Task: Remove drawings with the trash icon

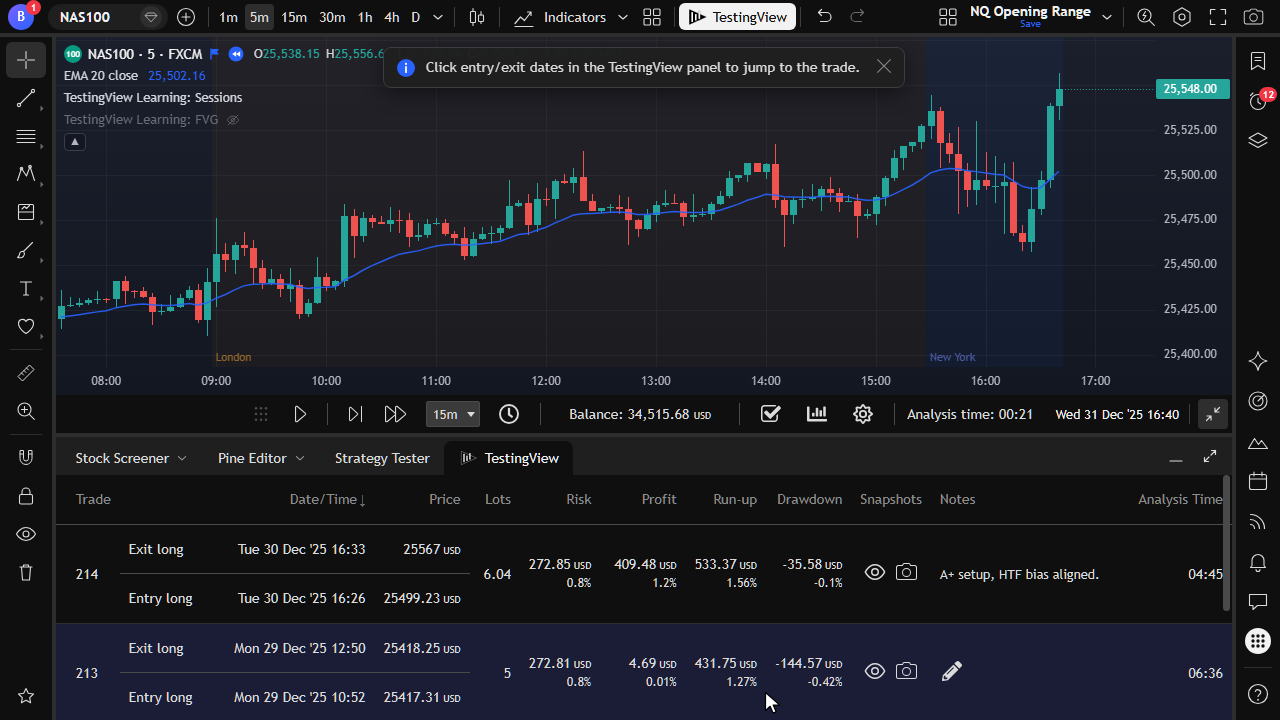Action: click(x=26, y=572)
